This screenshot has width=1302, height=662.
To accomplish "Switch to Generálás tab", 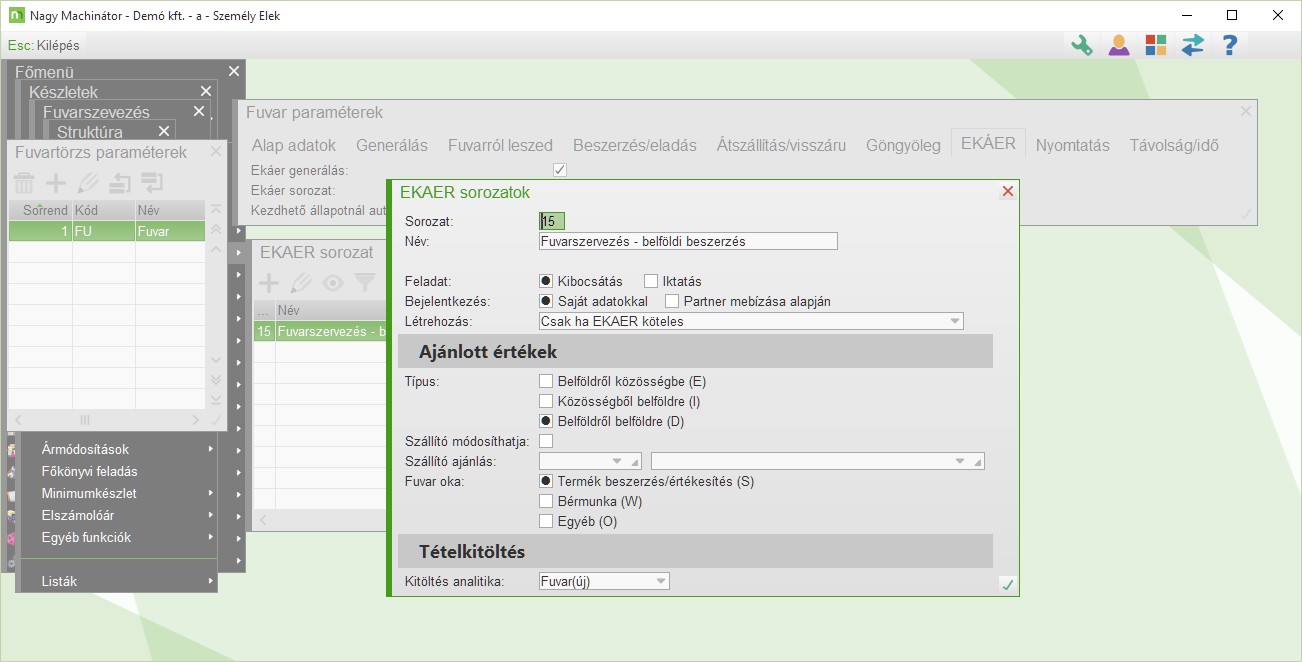I will coord(392,145).
